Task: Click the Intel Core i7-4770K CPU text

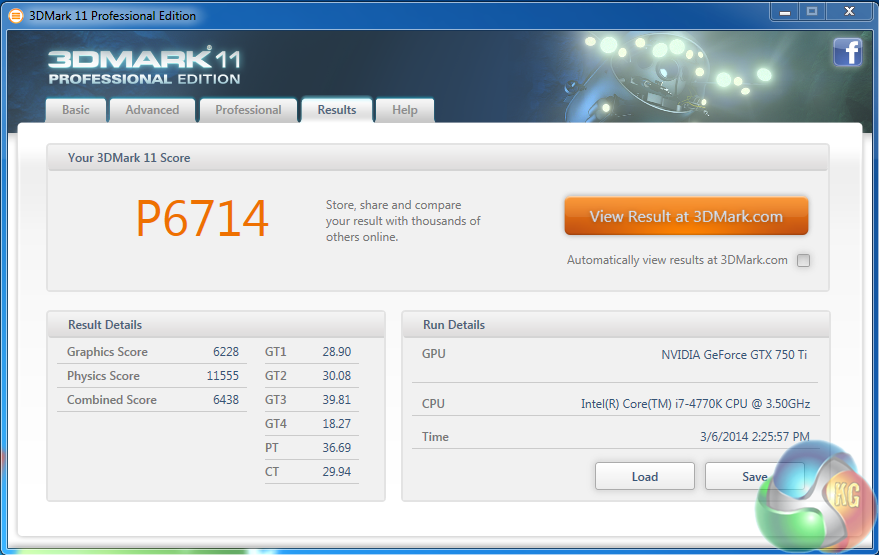Action: (695, 404)
